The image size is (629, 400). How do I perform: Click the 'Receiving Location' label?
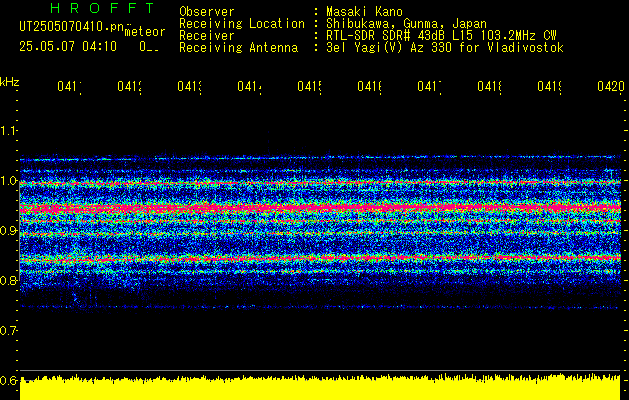(242, 24)
